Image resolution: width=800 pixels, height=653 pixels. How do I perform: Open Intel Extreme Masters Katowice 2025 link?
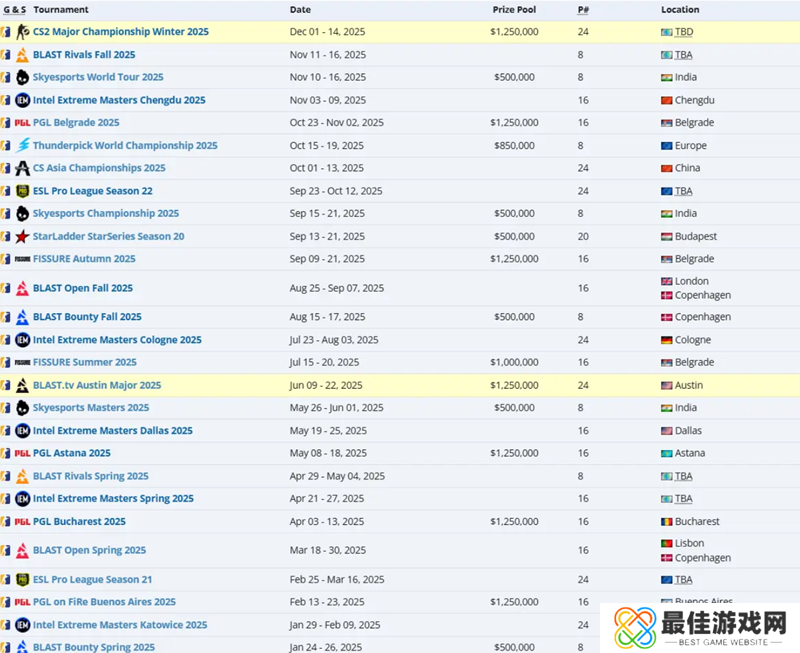[x=119, y=625]
